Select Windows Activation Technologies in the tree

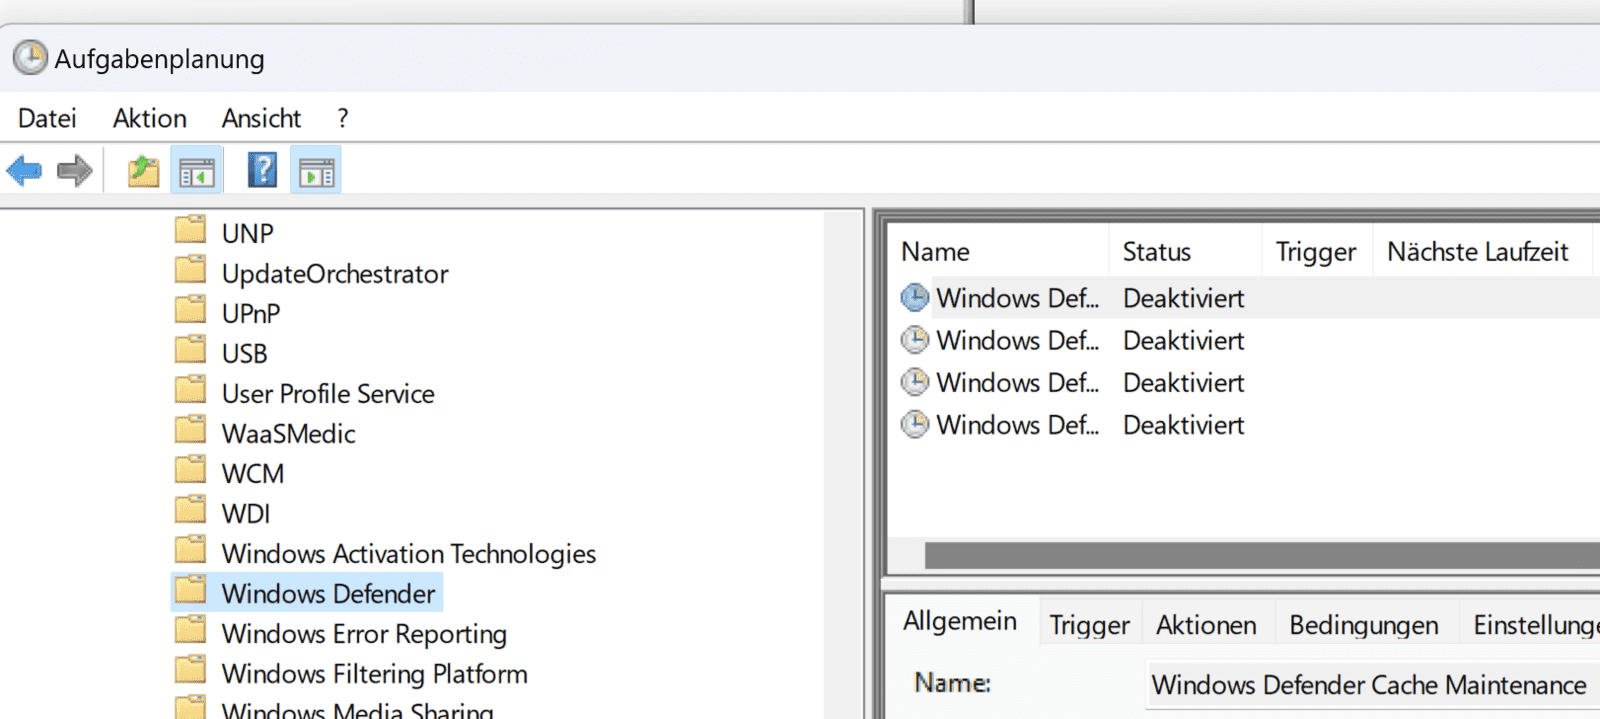409,553
